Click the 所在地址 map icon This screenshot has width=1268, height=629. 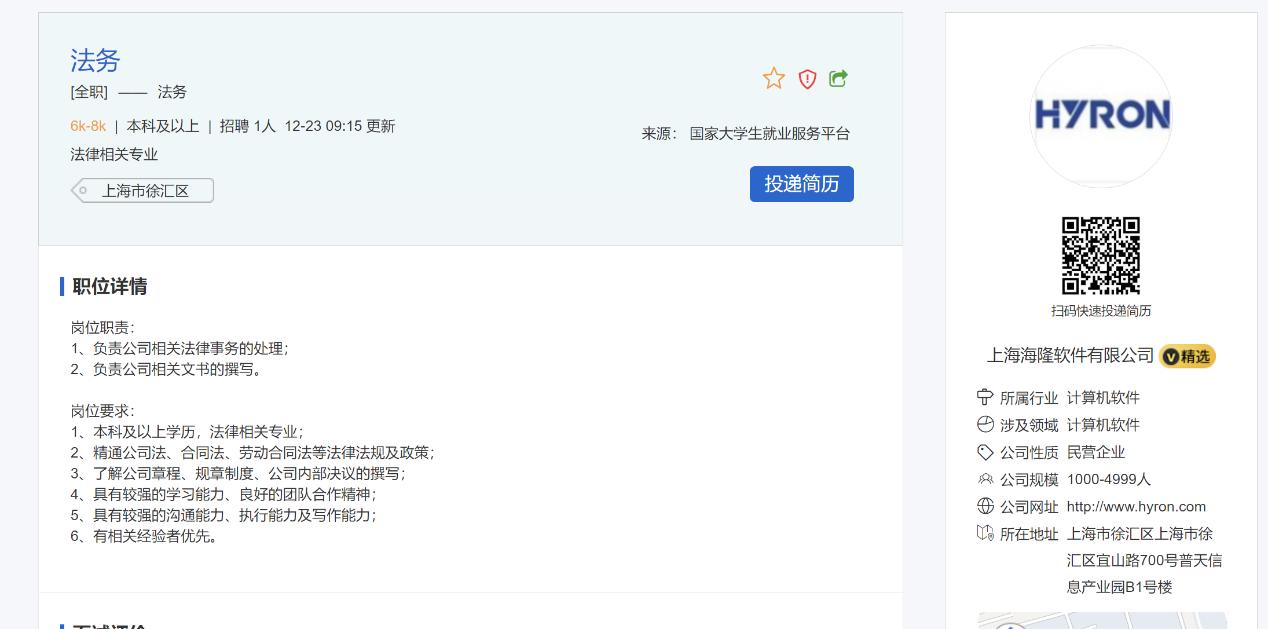985,533
